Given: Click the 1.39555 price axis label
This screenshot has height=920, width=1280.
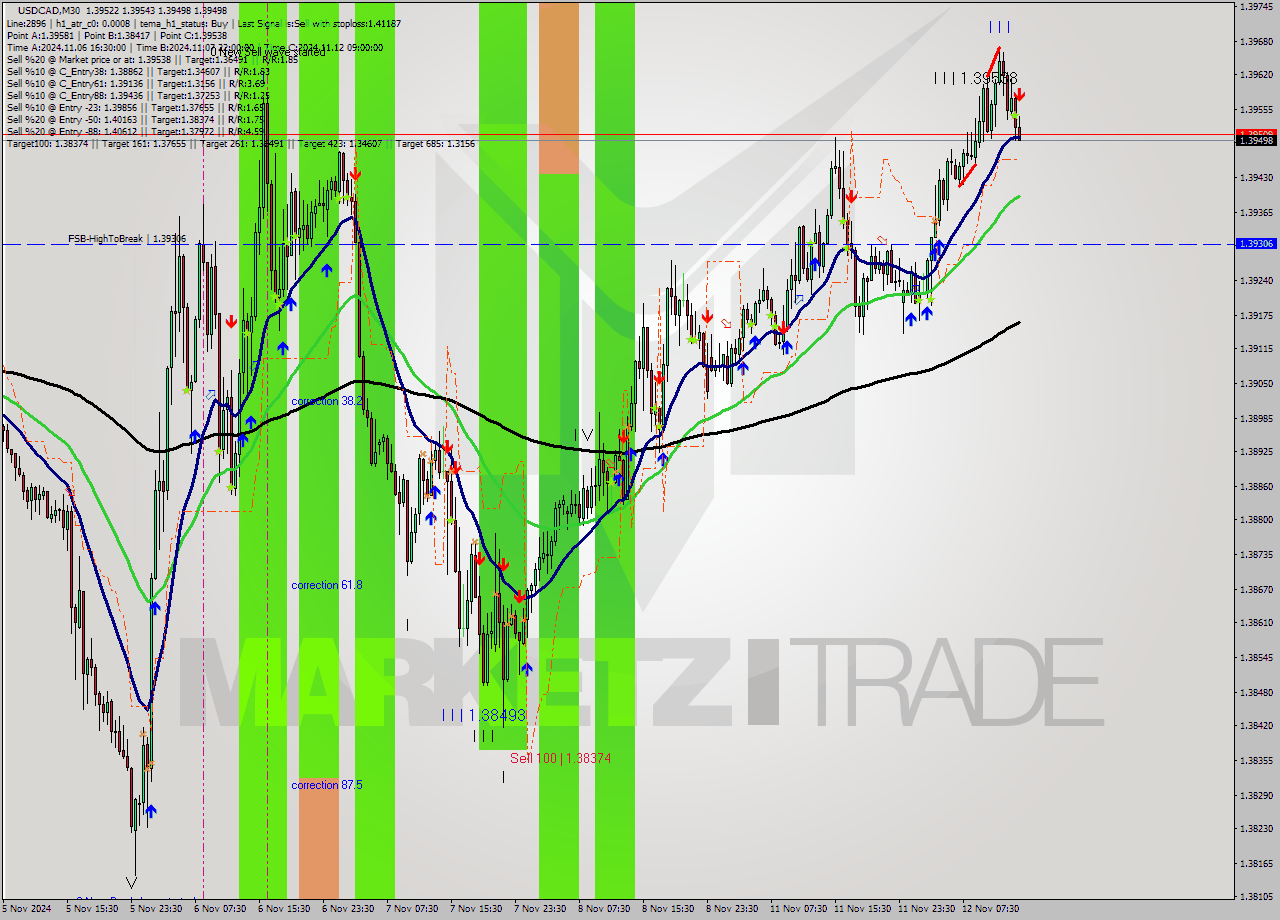Looking at the screenshot, I should tap(1255, 110).
